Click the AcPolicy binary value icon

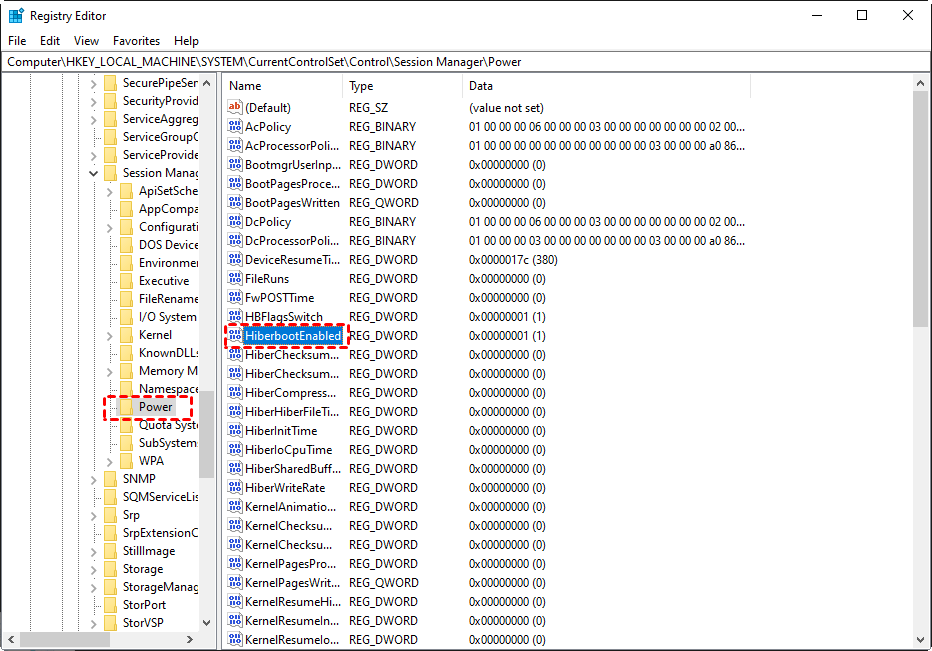tap(235, 127)
